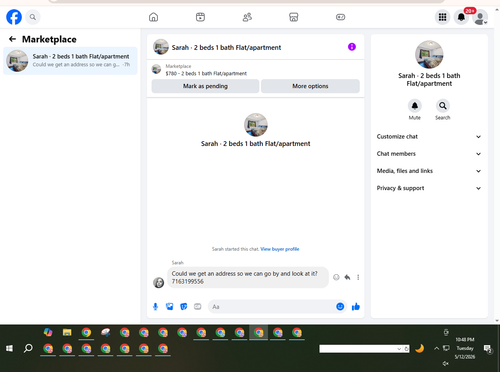
Task: Click the Aa message input field
Action: pos(271,307)
